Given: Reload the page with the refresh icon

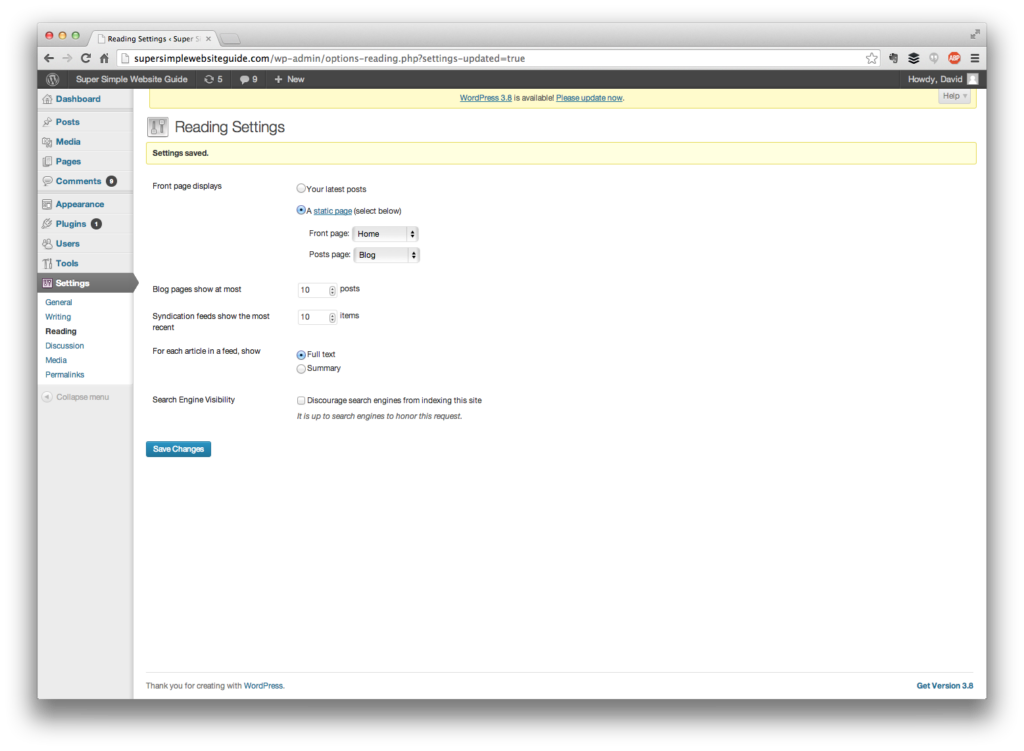Looking at the screenshot, I should pyautogui.click(x=86, y=58).
